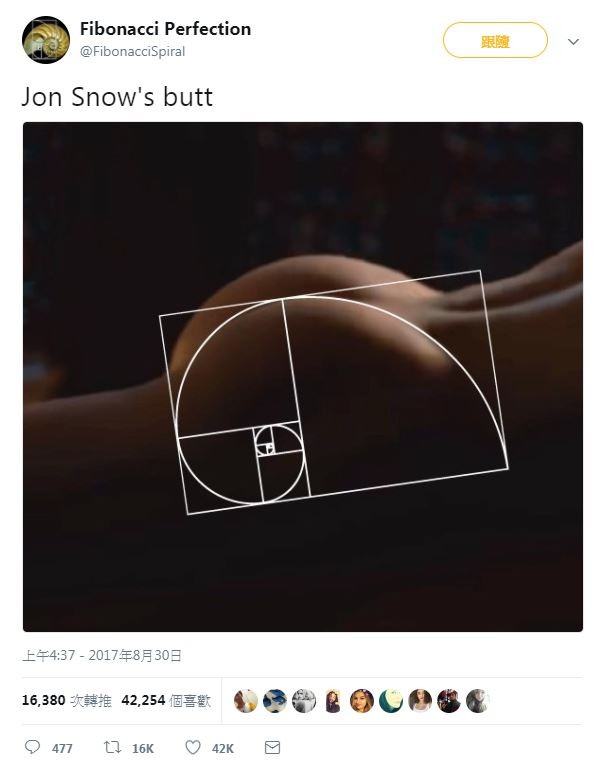Like the tweet with heart icon

(192, 747)
